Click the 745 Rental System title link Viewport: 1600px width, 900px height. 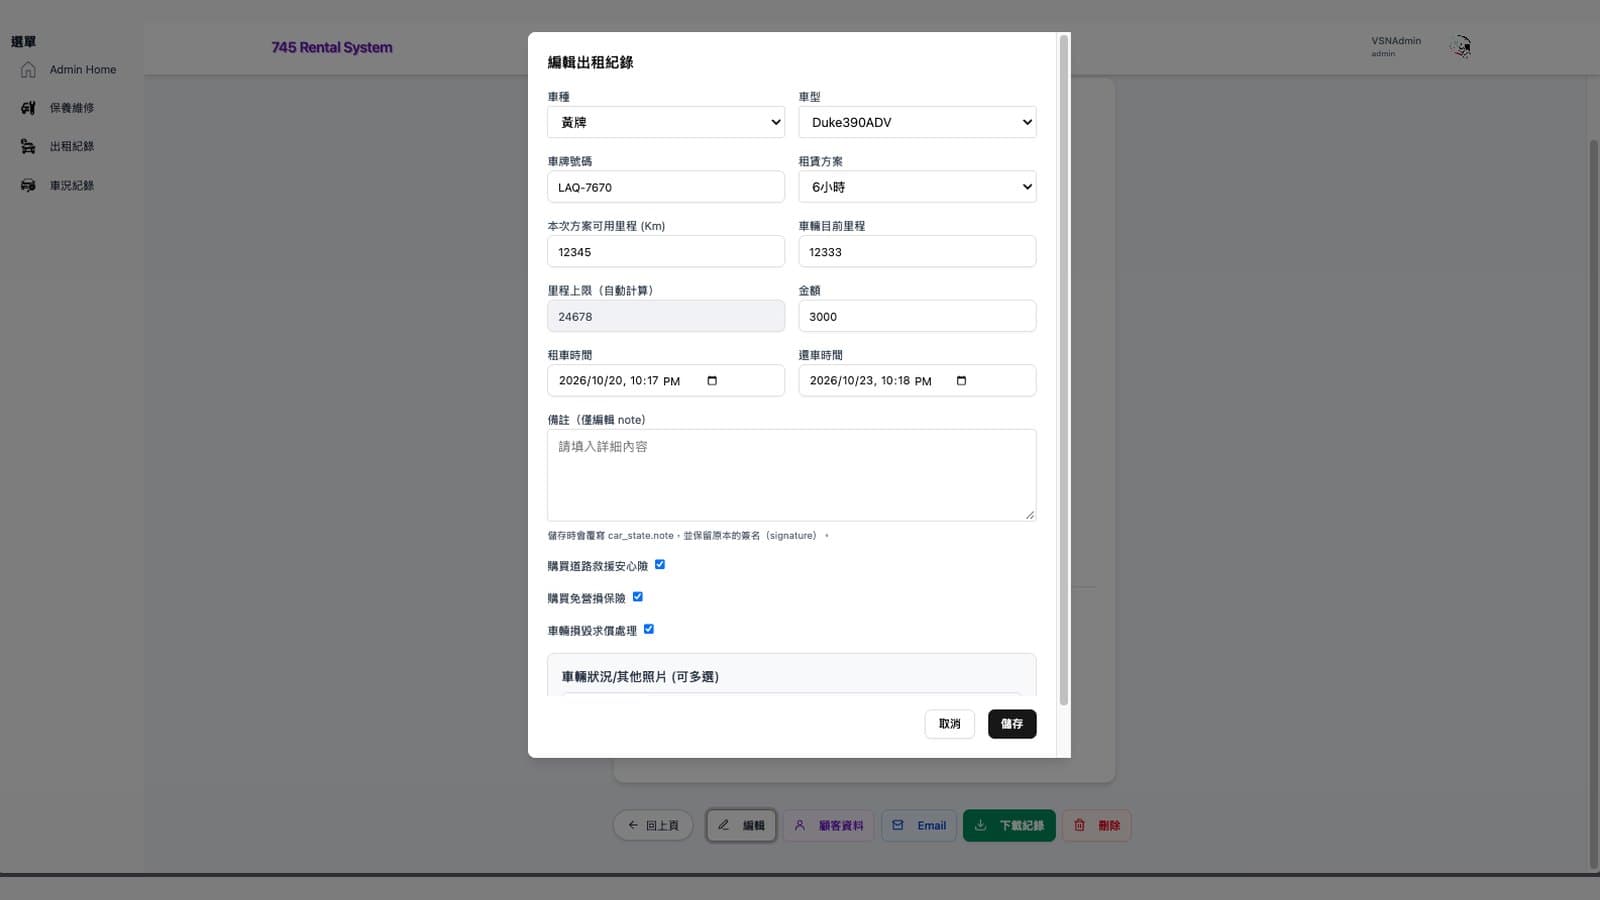click(x=332, y=47)
